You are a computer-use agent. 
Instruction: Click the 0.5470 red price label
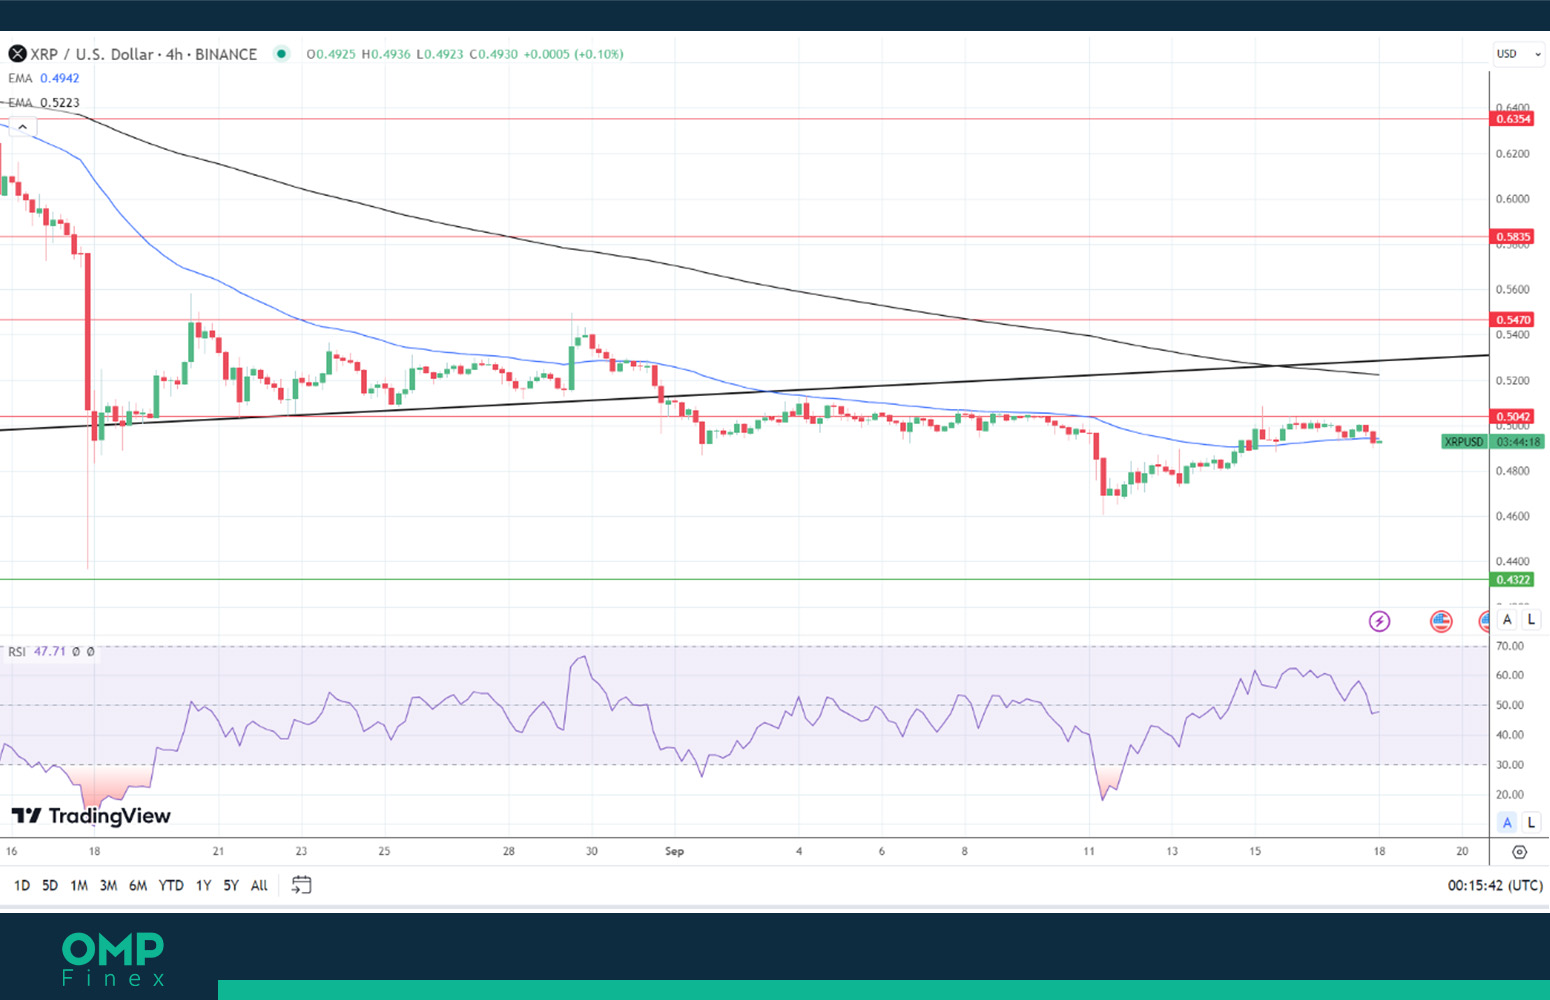[x=1513, y=320]
